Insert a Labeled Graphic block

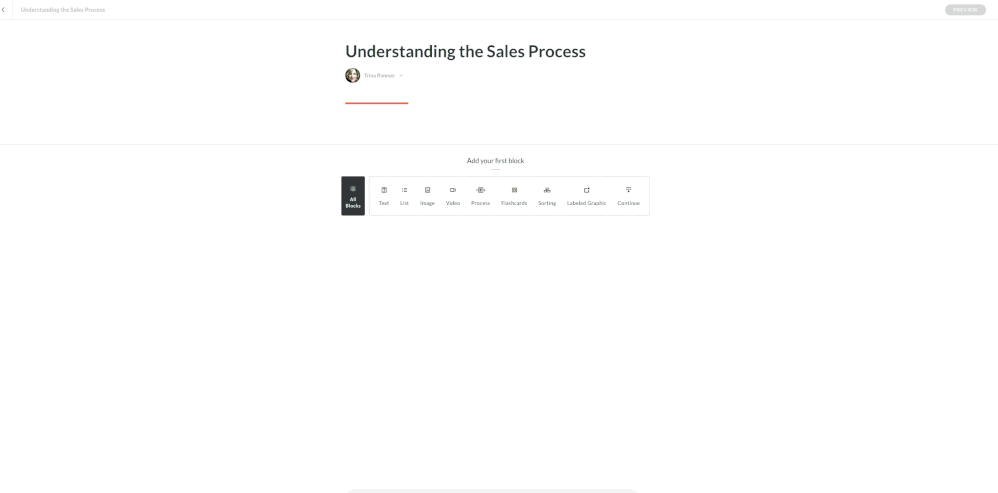587,196
